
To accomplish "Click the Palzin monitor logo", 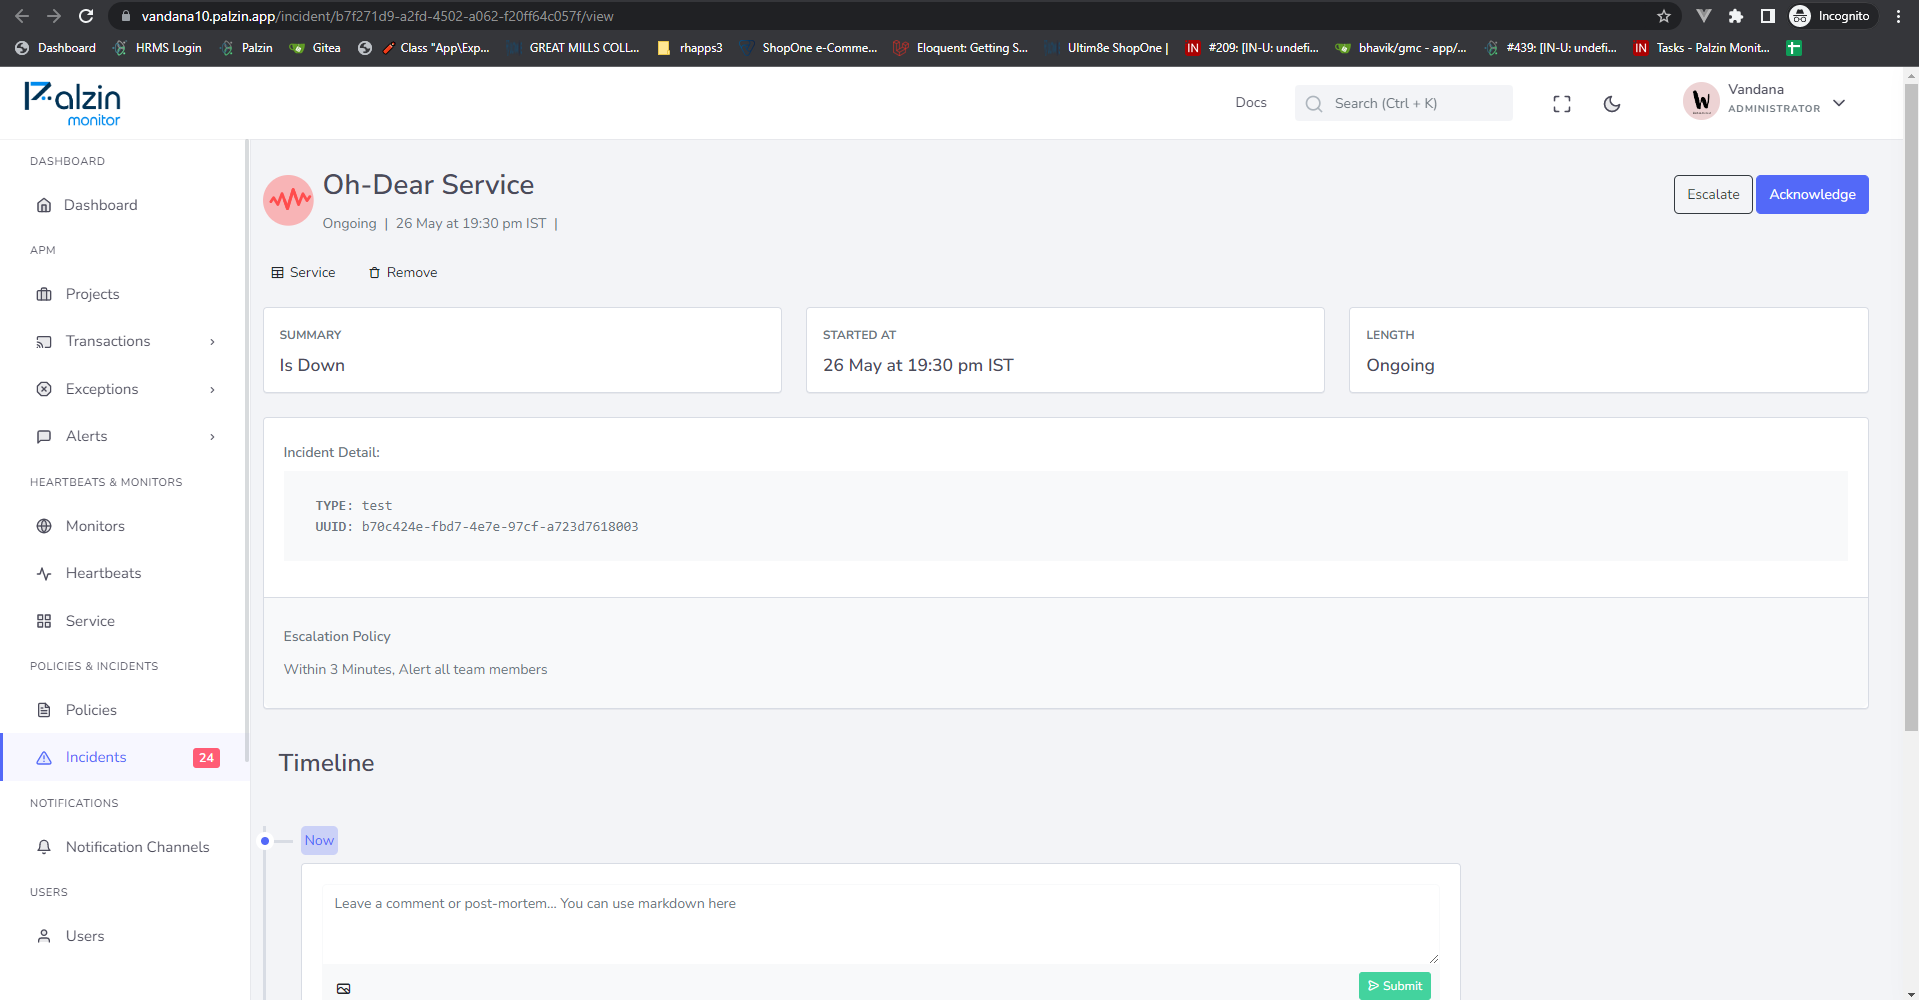I will (x=73, y=104).
